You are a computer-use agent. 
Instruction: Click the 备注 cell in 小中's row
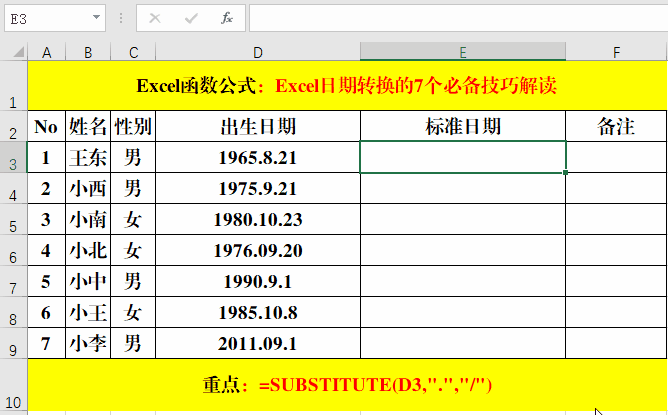pyautogui.click(x=616, y=282)
